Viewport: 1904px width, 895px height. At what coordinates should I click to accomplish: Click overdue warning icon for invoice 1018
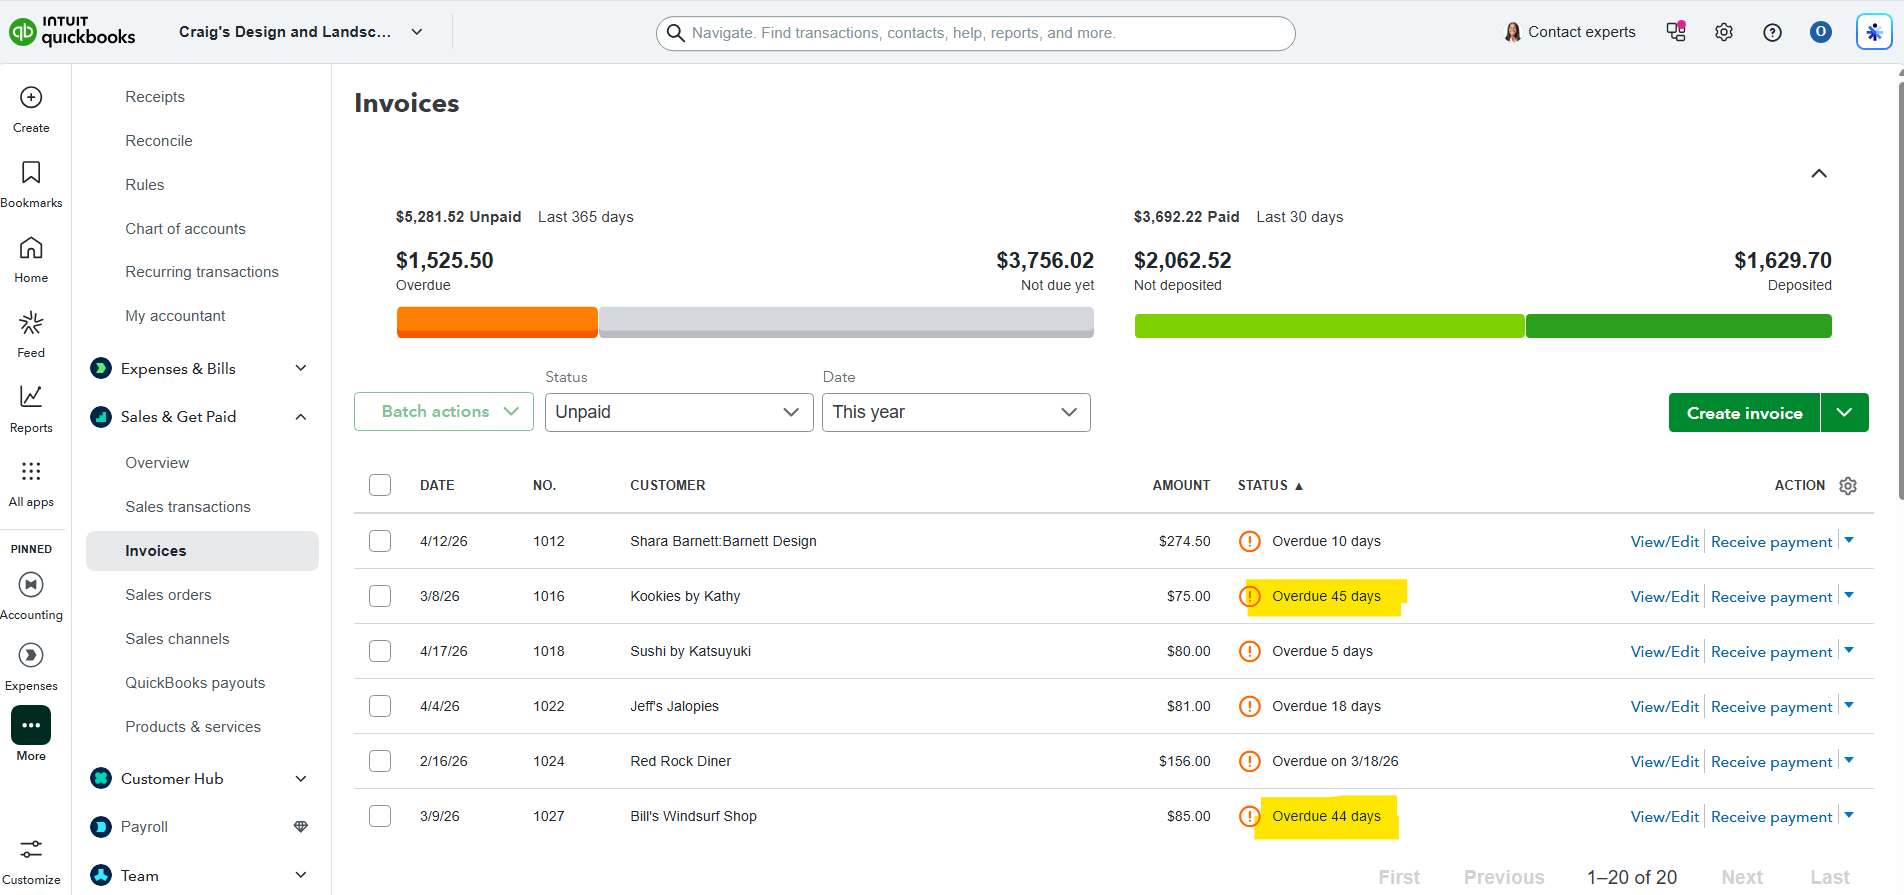tap(1249, 651)
